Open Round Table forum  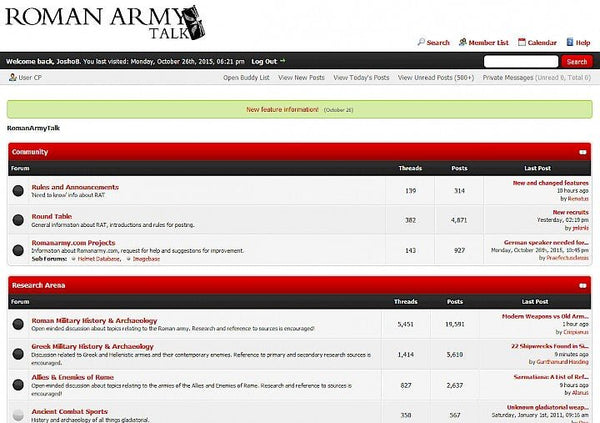click(52, 216)
